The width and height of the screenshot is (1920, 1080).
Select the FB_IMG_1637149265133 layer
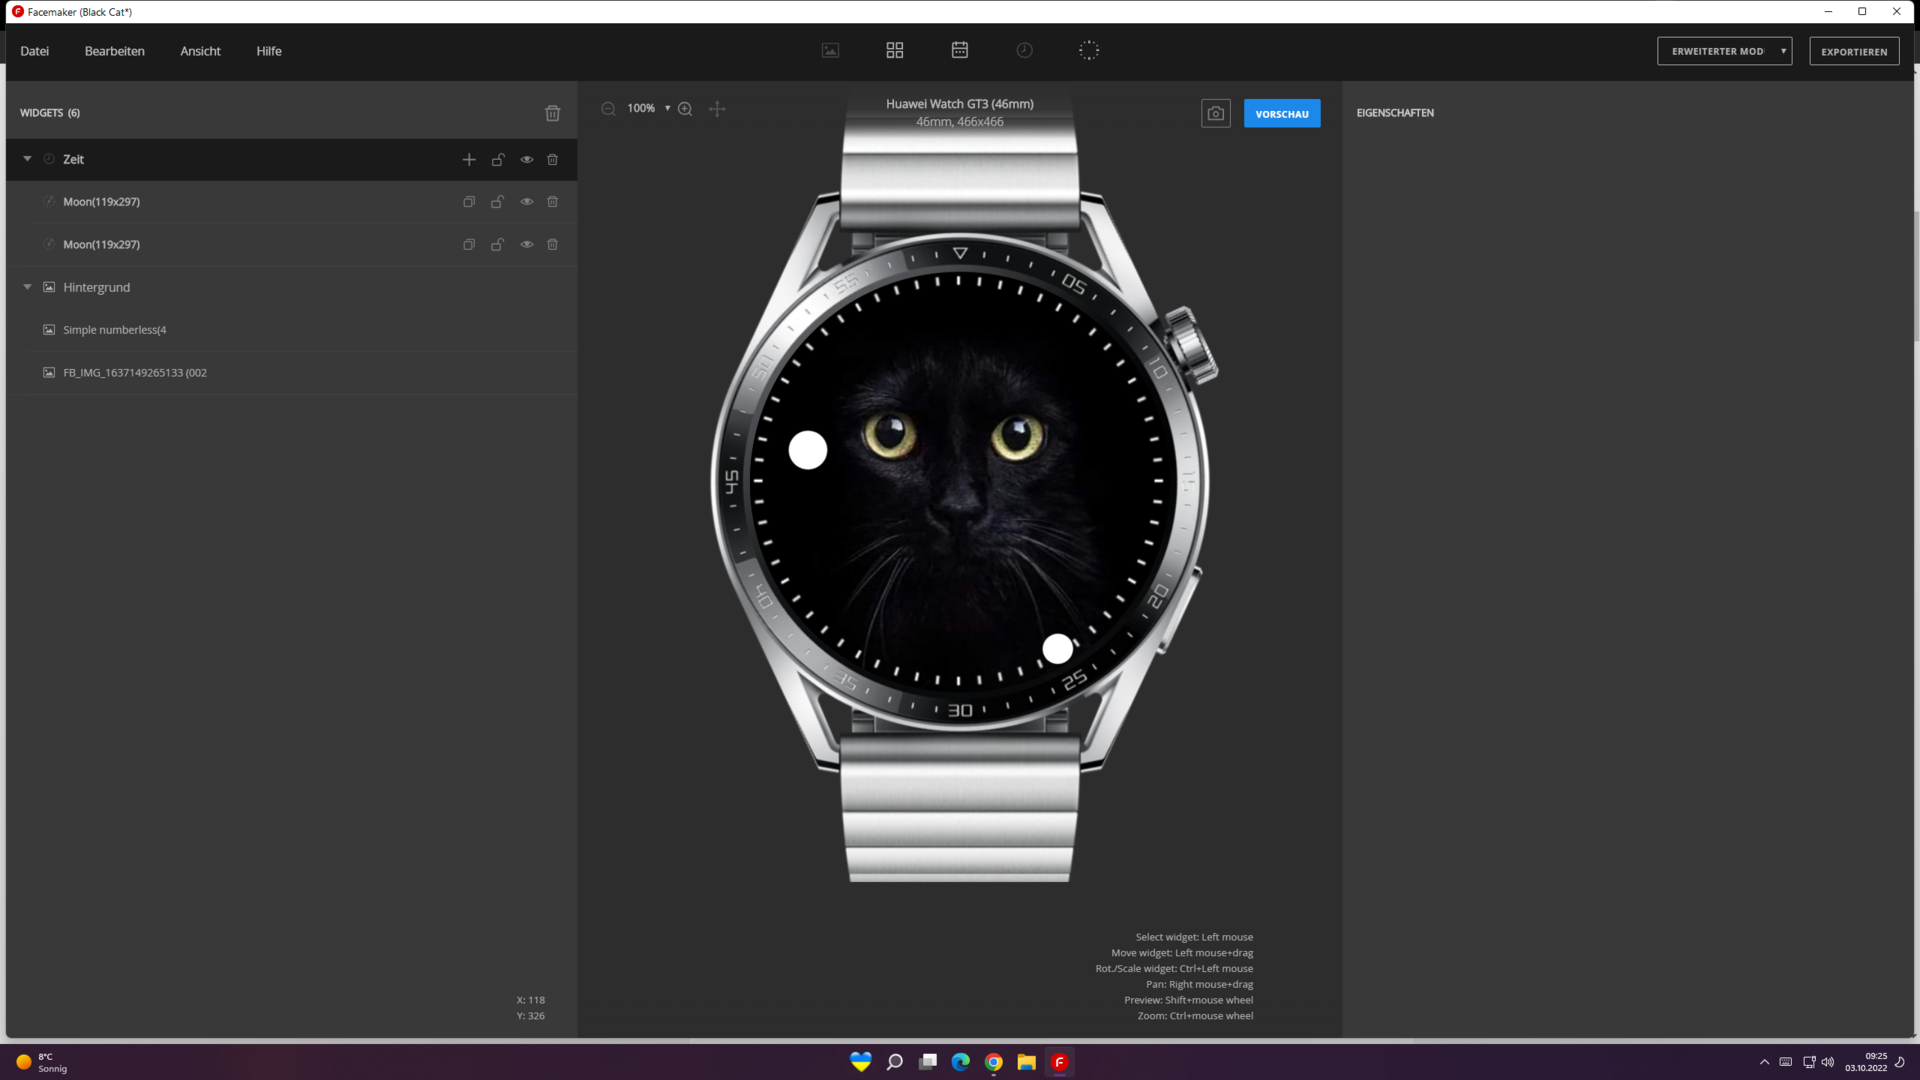(135, 373)
